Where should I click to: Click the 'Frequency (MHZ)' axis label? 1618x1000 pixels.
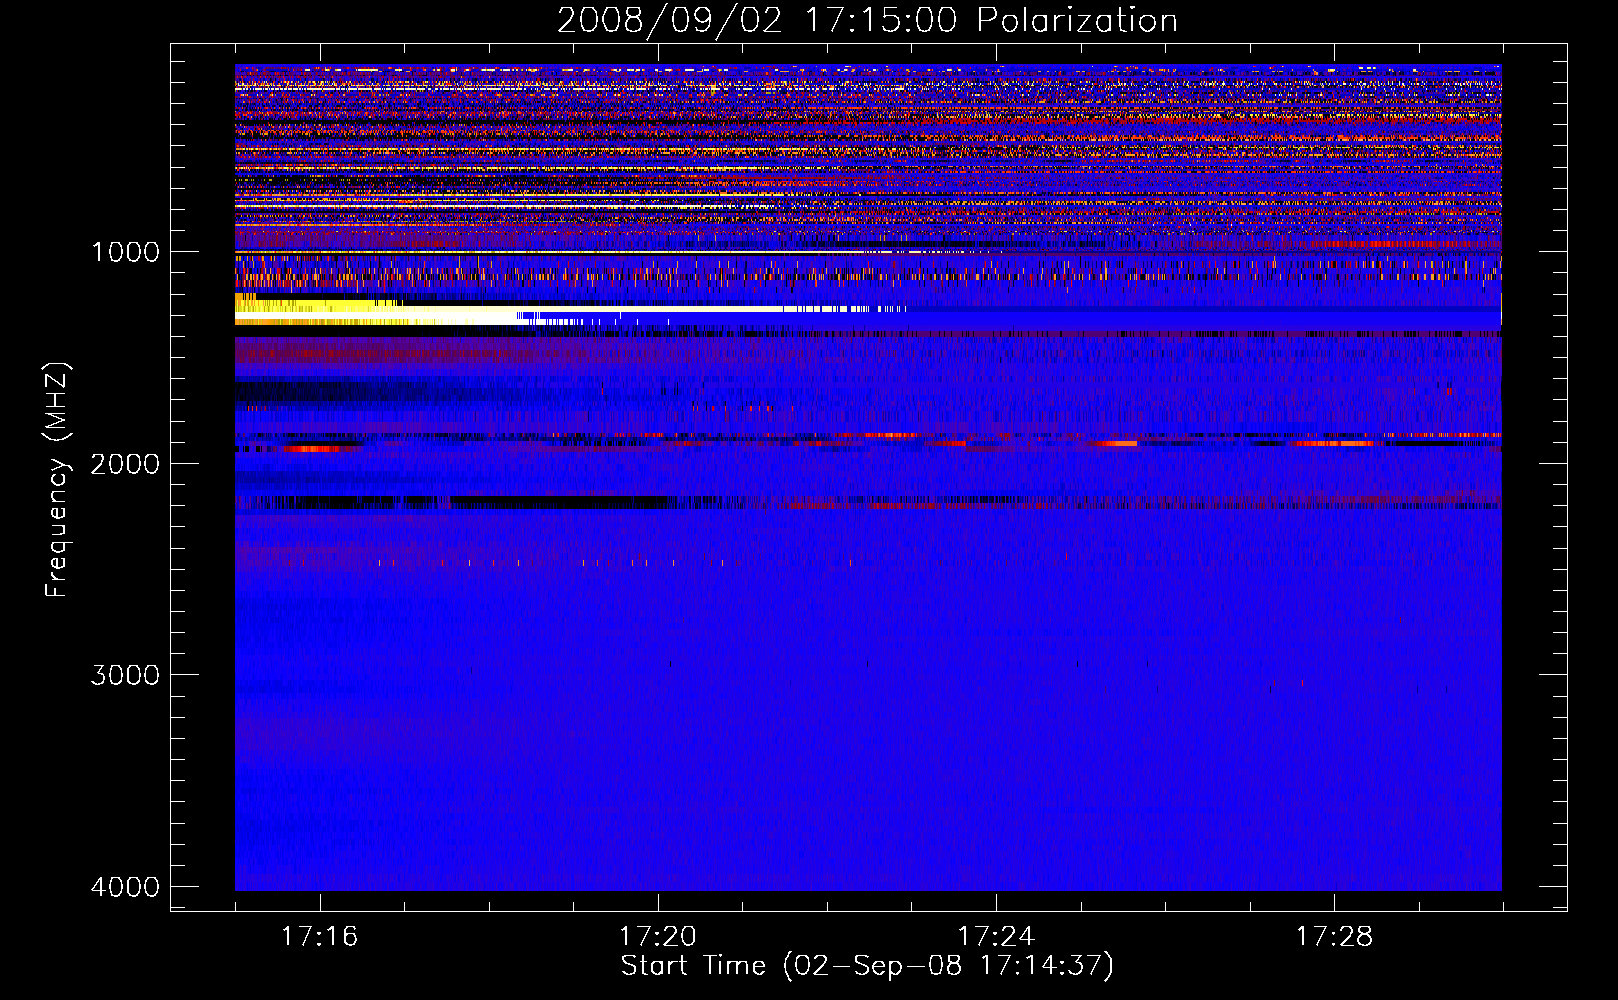pyautogui.click(x=57, y=480)
